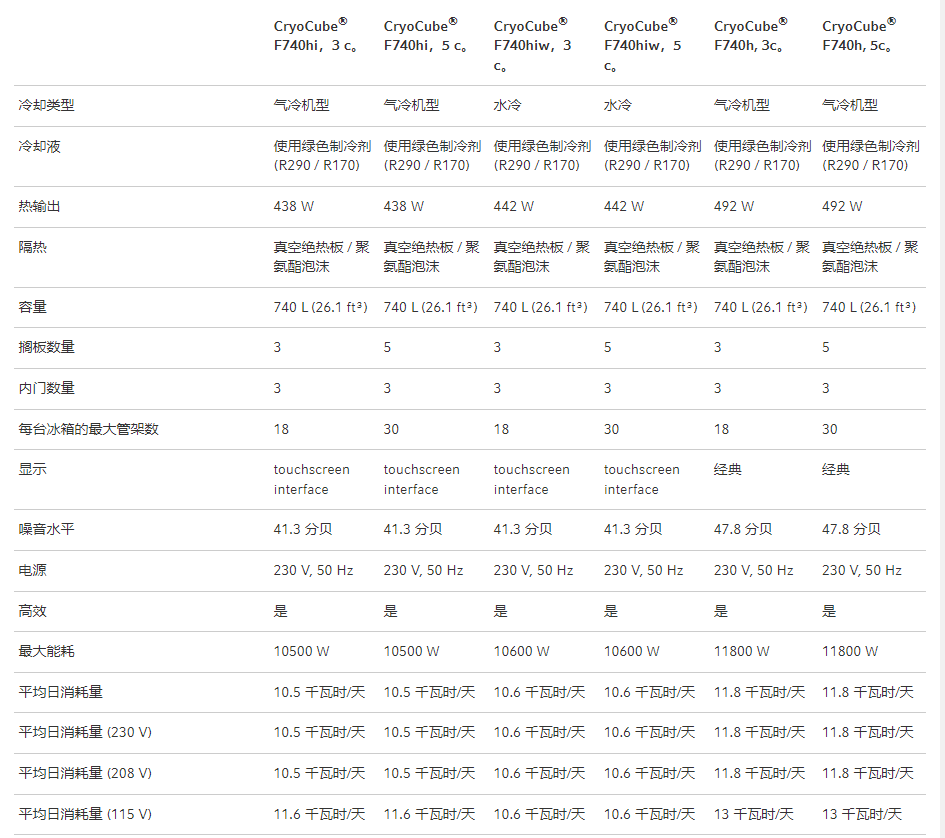Click the first 492 W heat output value
This screenshot has width=945, height=838.
733,206
